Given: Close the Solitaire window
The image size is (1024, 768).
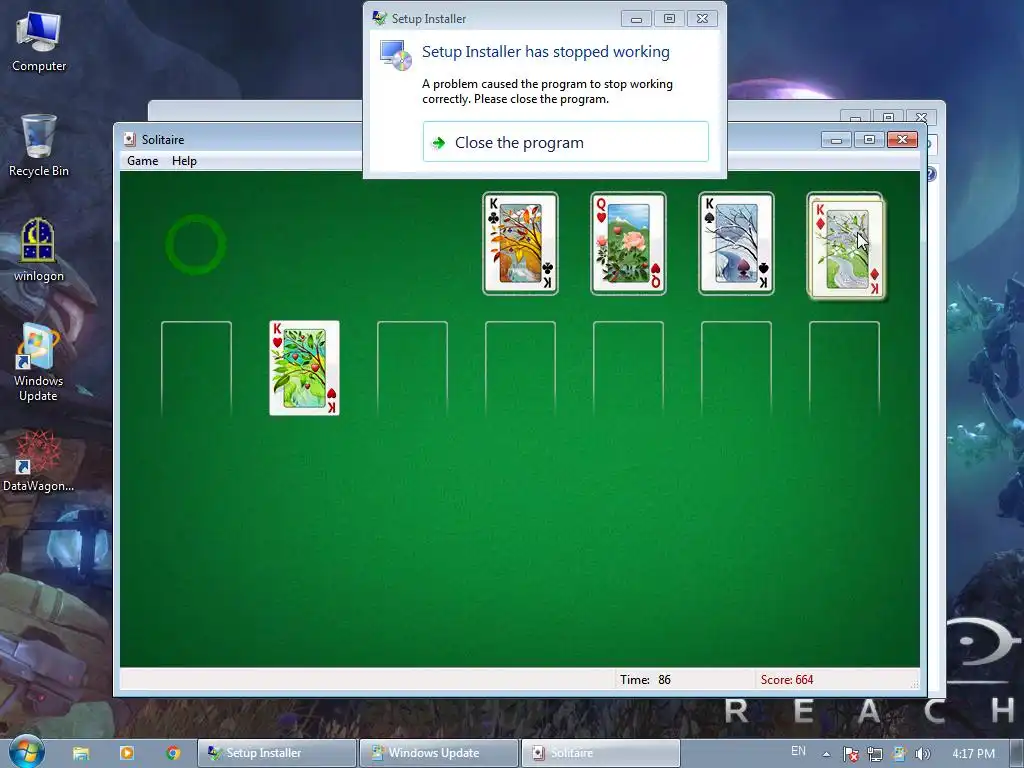Looking at the screenshot, I should 903,139.
